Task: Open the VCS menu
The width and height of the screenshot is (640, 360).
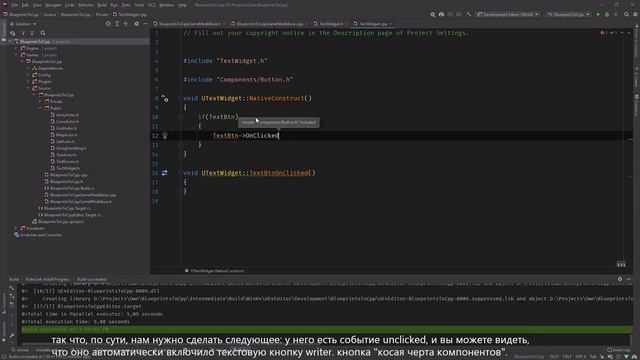Action: coord(152,5)
